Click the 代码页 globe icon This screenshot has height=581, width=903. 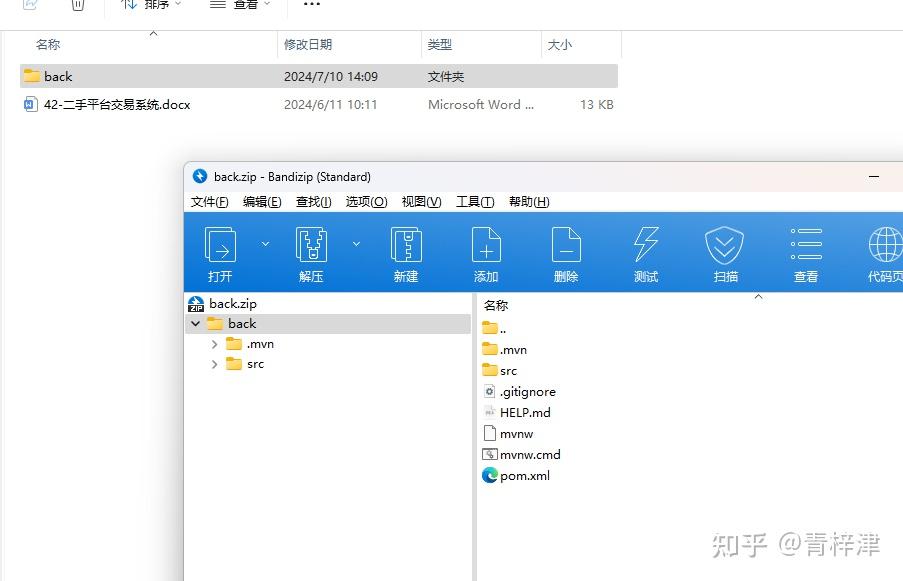click(886, 245)
